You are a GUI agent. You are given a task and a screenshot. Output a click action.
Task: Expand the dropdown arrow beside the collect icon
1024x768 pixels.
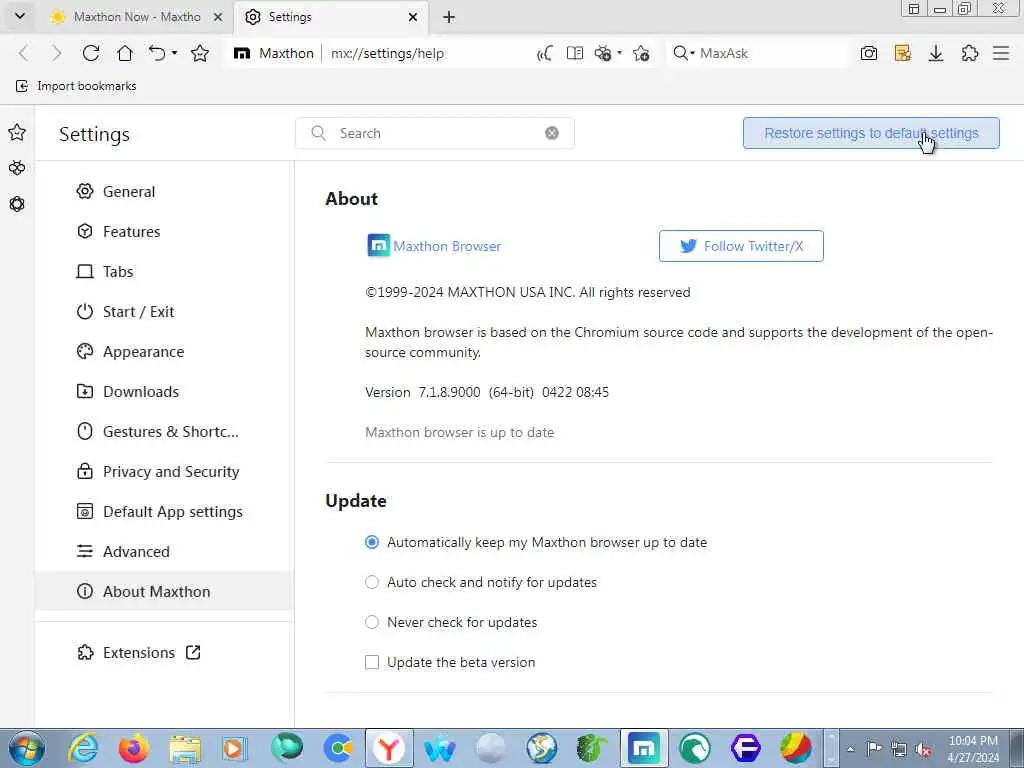[x=619, y=54]
